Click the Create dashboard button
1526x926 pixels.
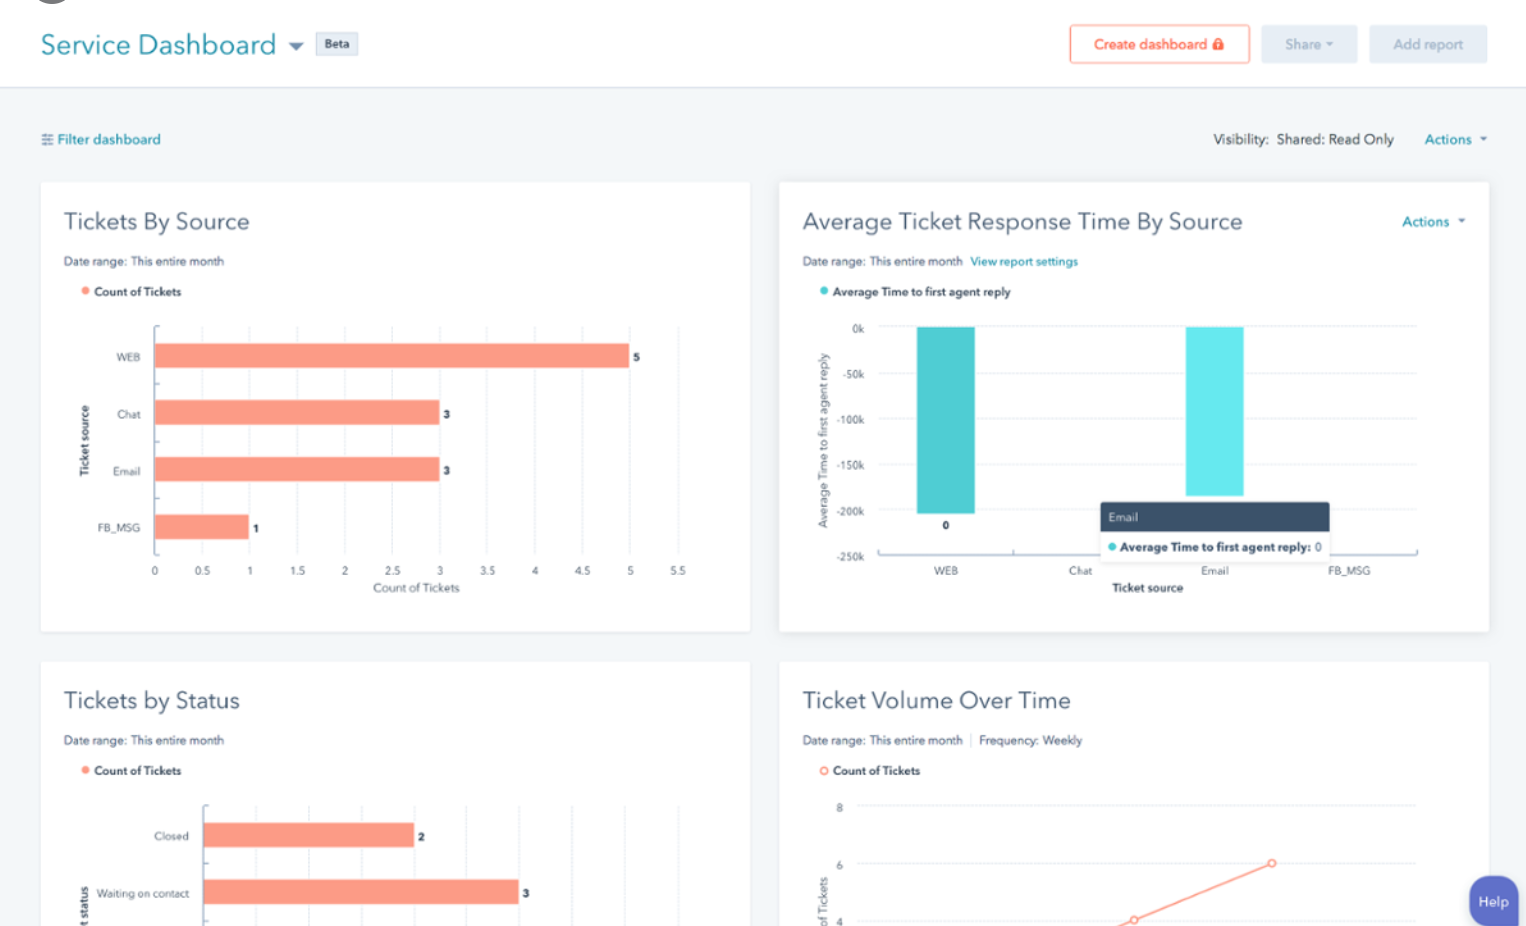1159,44
